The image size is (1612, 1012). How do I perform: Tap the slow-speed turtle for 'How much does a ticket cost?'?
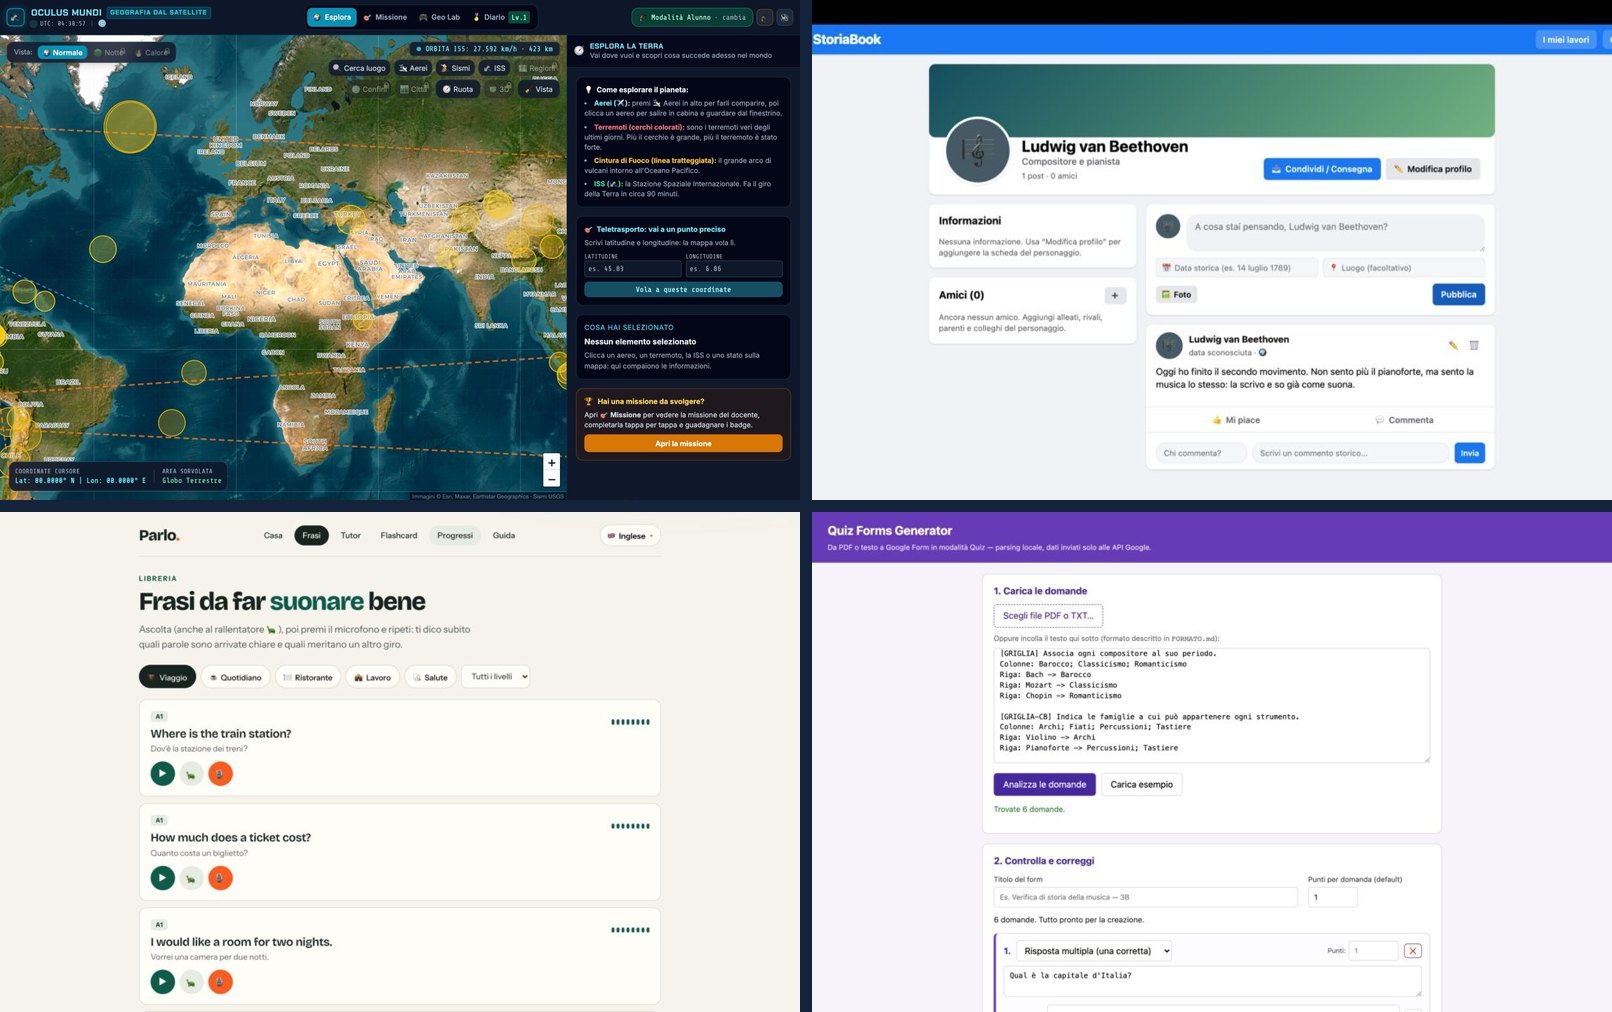pos(191,878)
